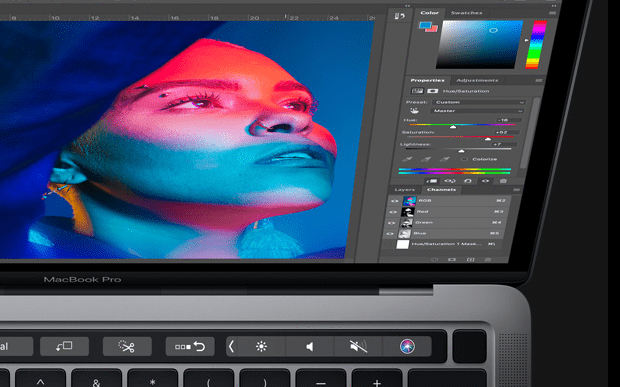The width and height of the screenshot is (620, 387).
Task: Click the foreground color swatch
Action: 425,25
